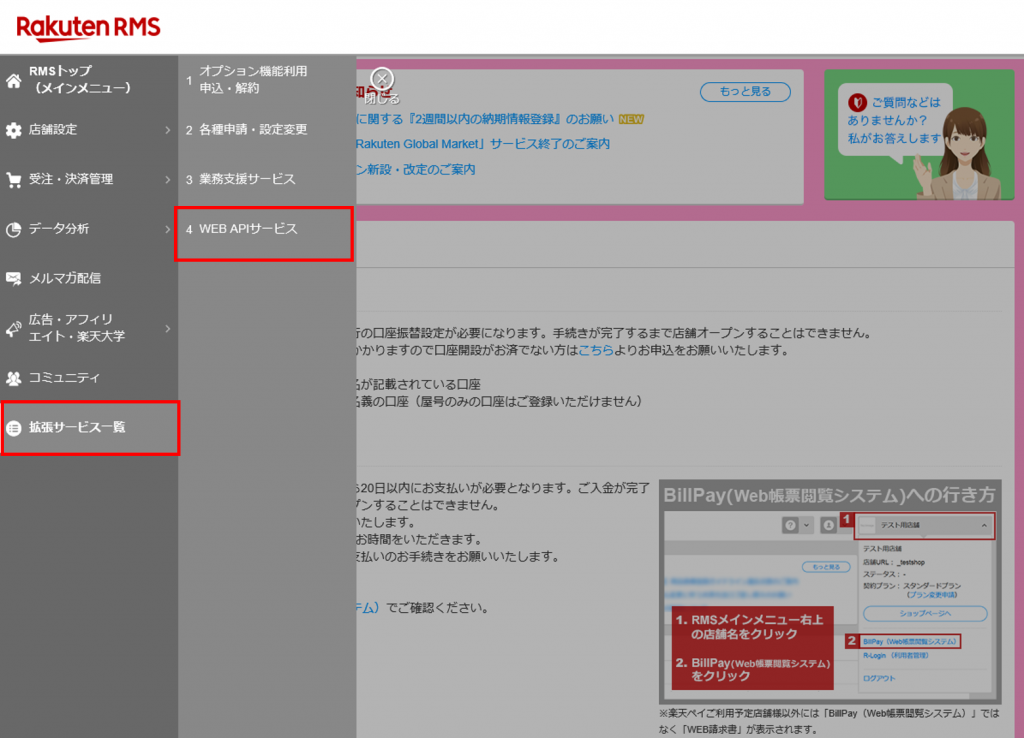Click the もっと見る button
Viewport: 1024px width, 738px height.
pos(745,92)
